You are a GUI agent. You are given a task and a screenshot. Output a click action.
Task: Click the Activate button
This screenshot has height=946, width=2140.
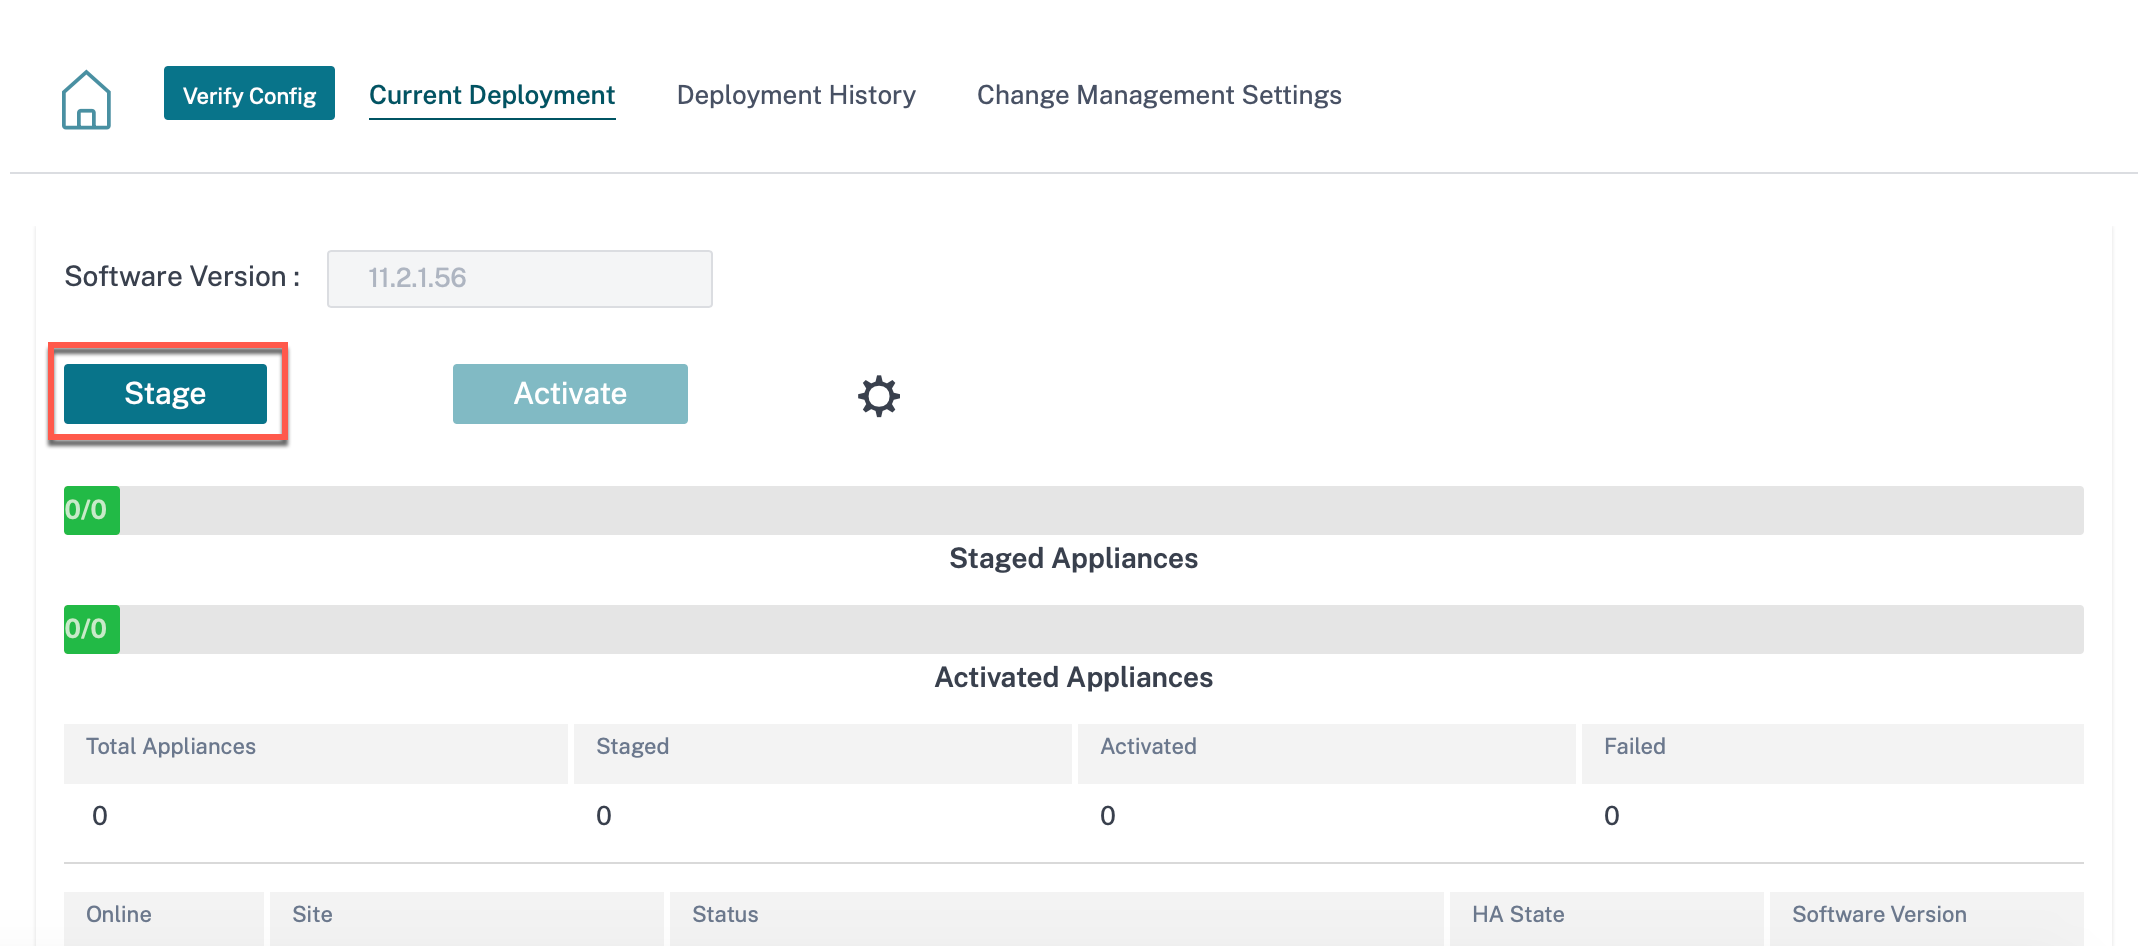[x=570, y=394]
